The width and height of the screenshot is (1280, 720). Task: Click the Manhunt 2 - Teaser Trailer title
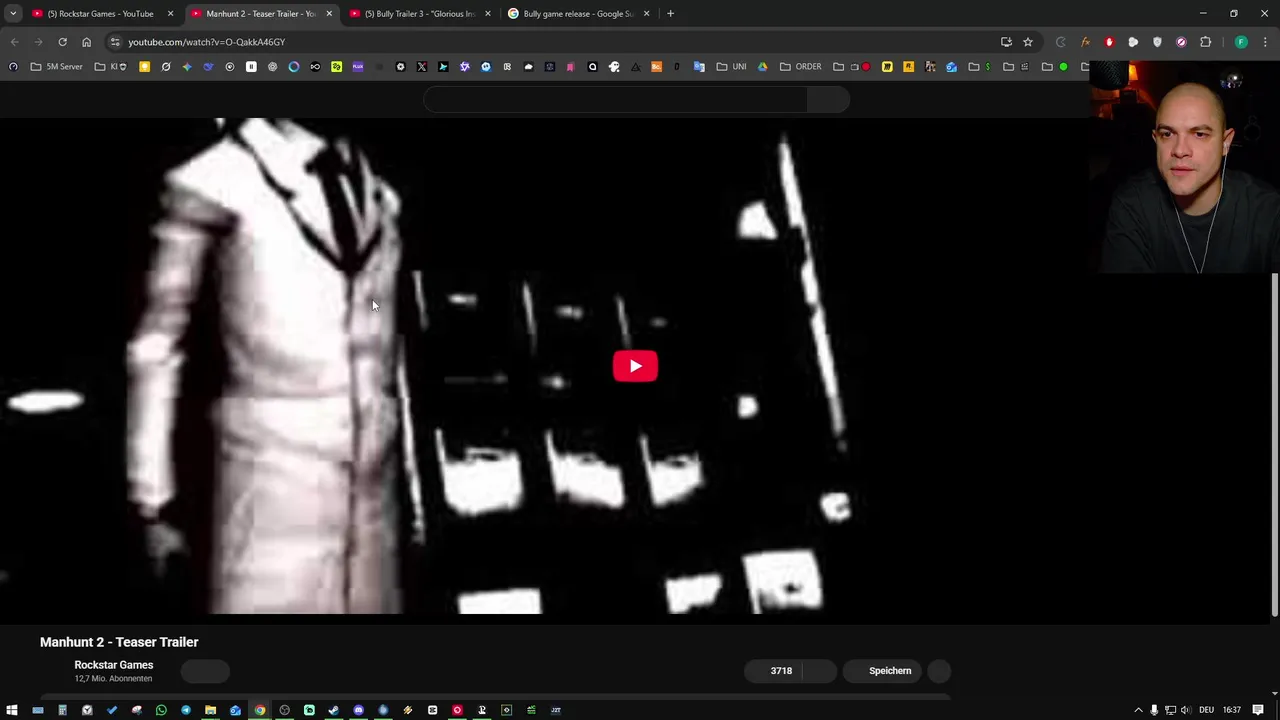tap(119, 642)
